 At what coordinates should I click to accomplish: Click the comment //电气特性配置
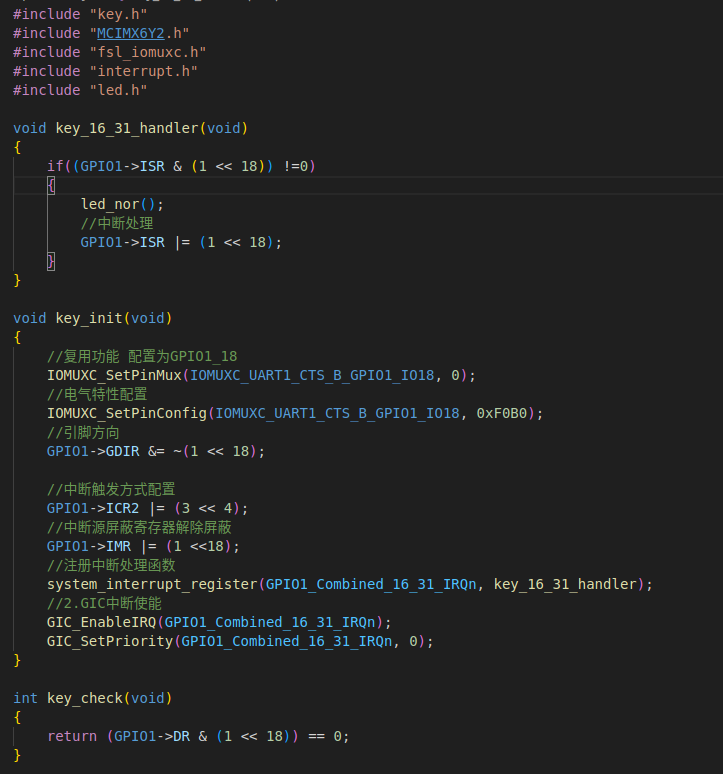[x=97, y=394]
